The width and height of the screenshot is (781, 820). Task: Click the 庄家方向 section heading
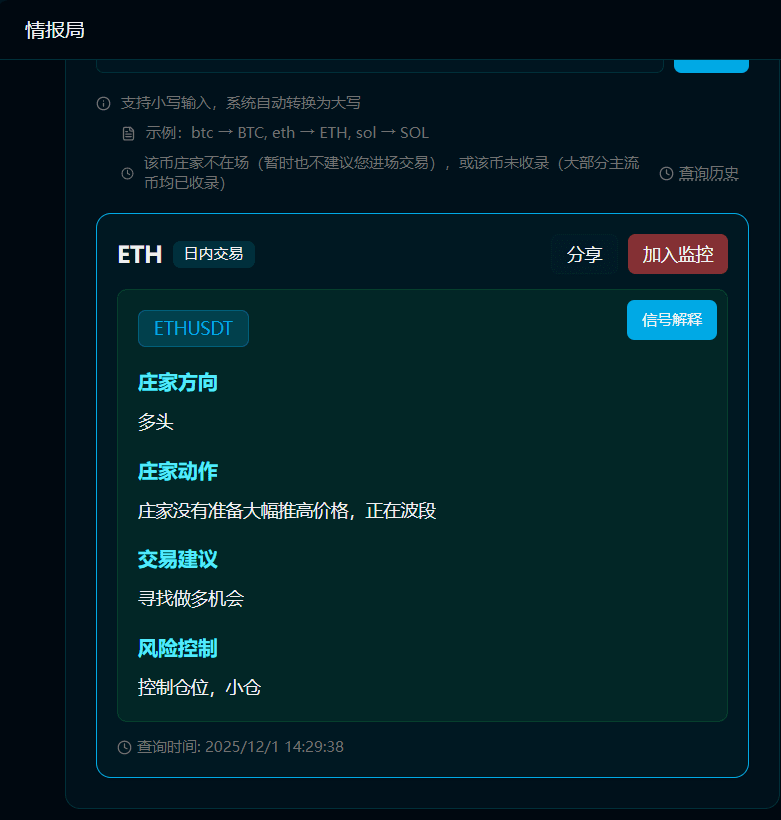point(177,383)
